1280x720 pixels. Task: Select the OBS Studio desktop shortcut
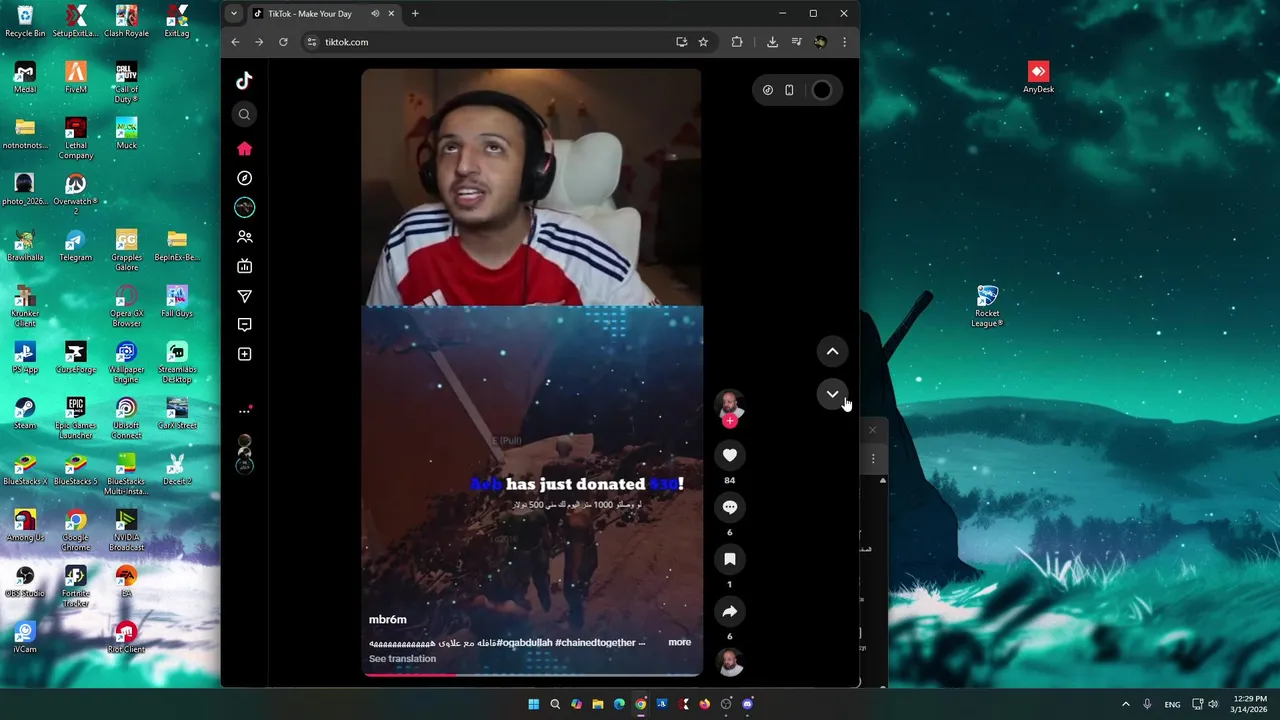coord(25,582)
